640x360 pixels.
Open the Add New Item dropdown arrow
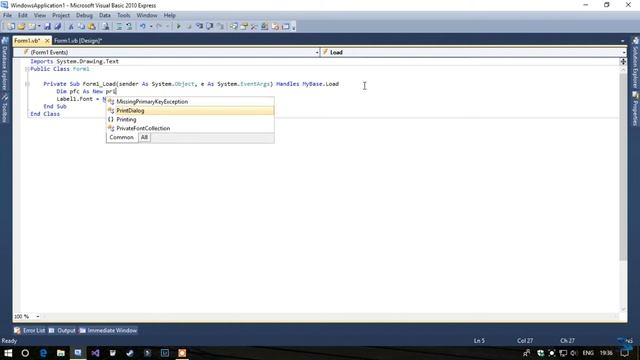coord(39,27)
